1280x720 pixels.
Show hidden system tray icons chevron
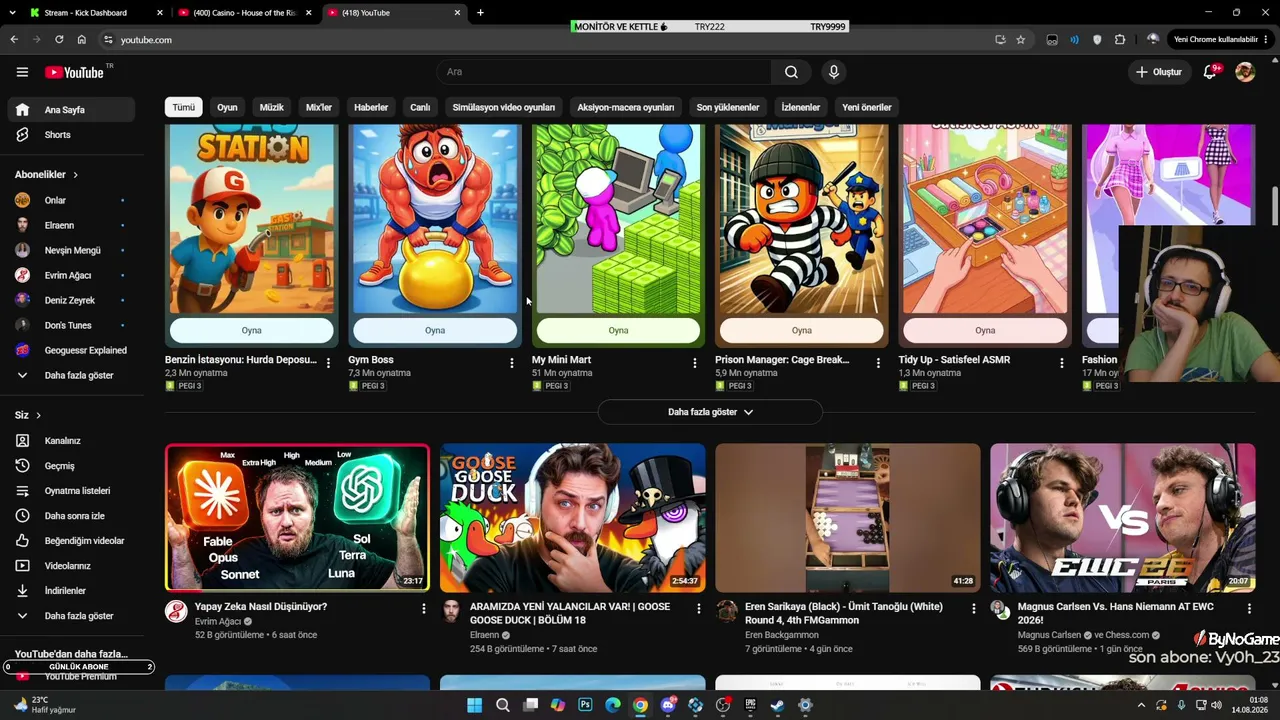tap(1141, 705)
